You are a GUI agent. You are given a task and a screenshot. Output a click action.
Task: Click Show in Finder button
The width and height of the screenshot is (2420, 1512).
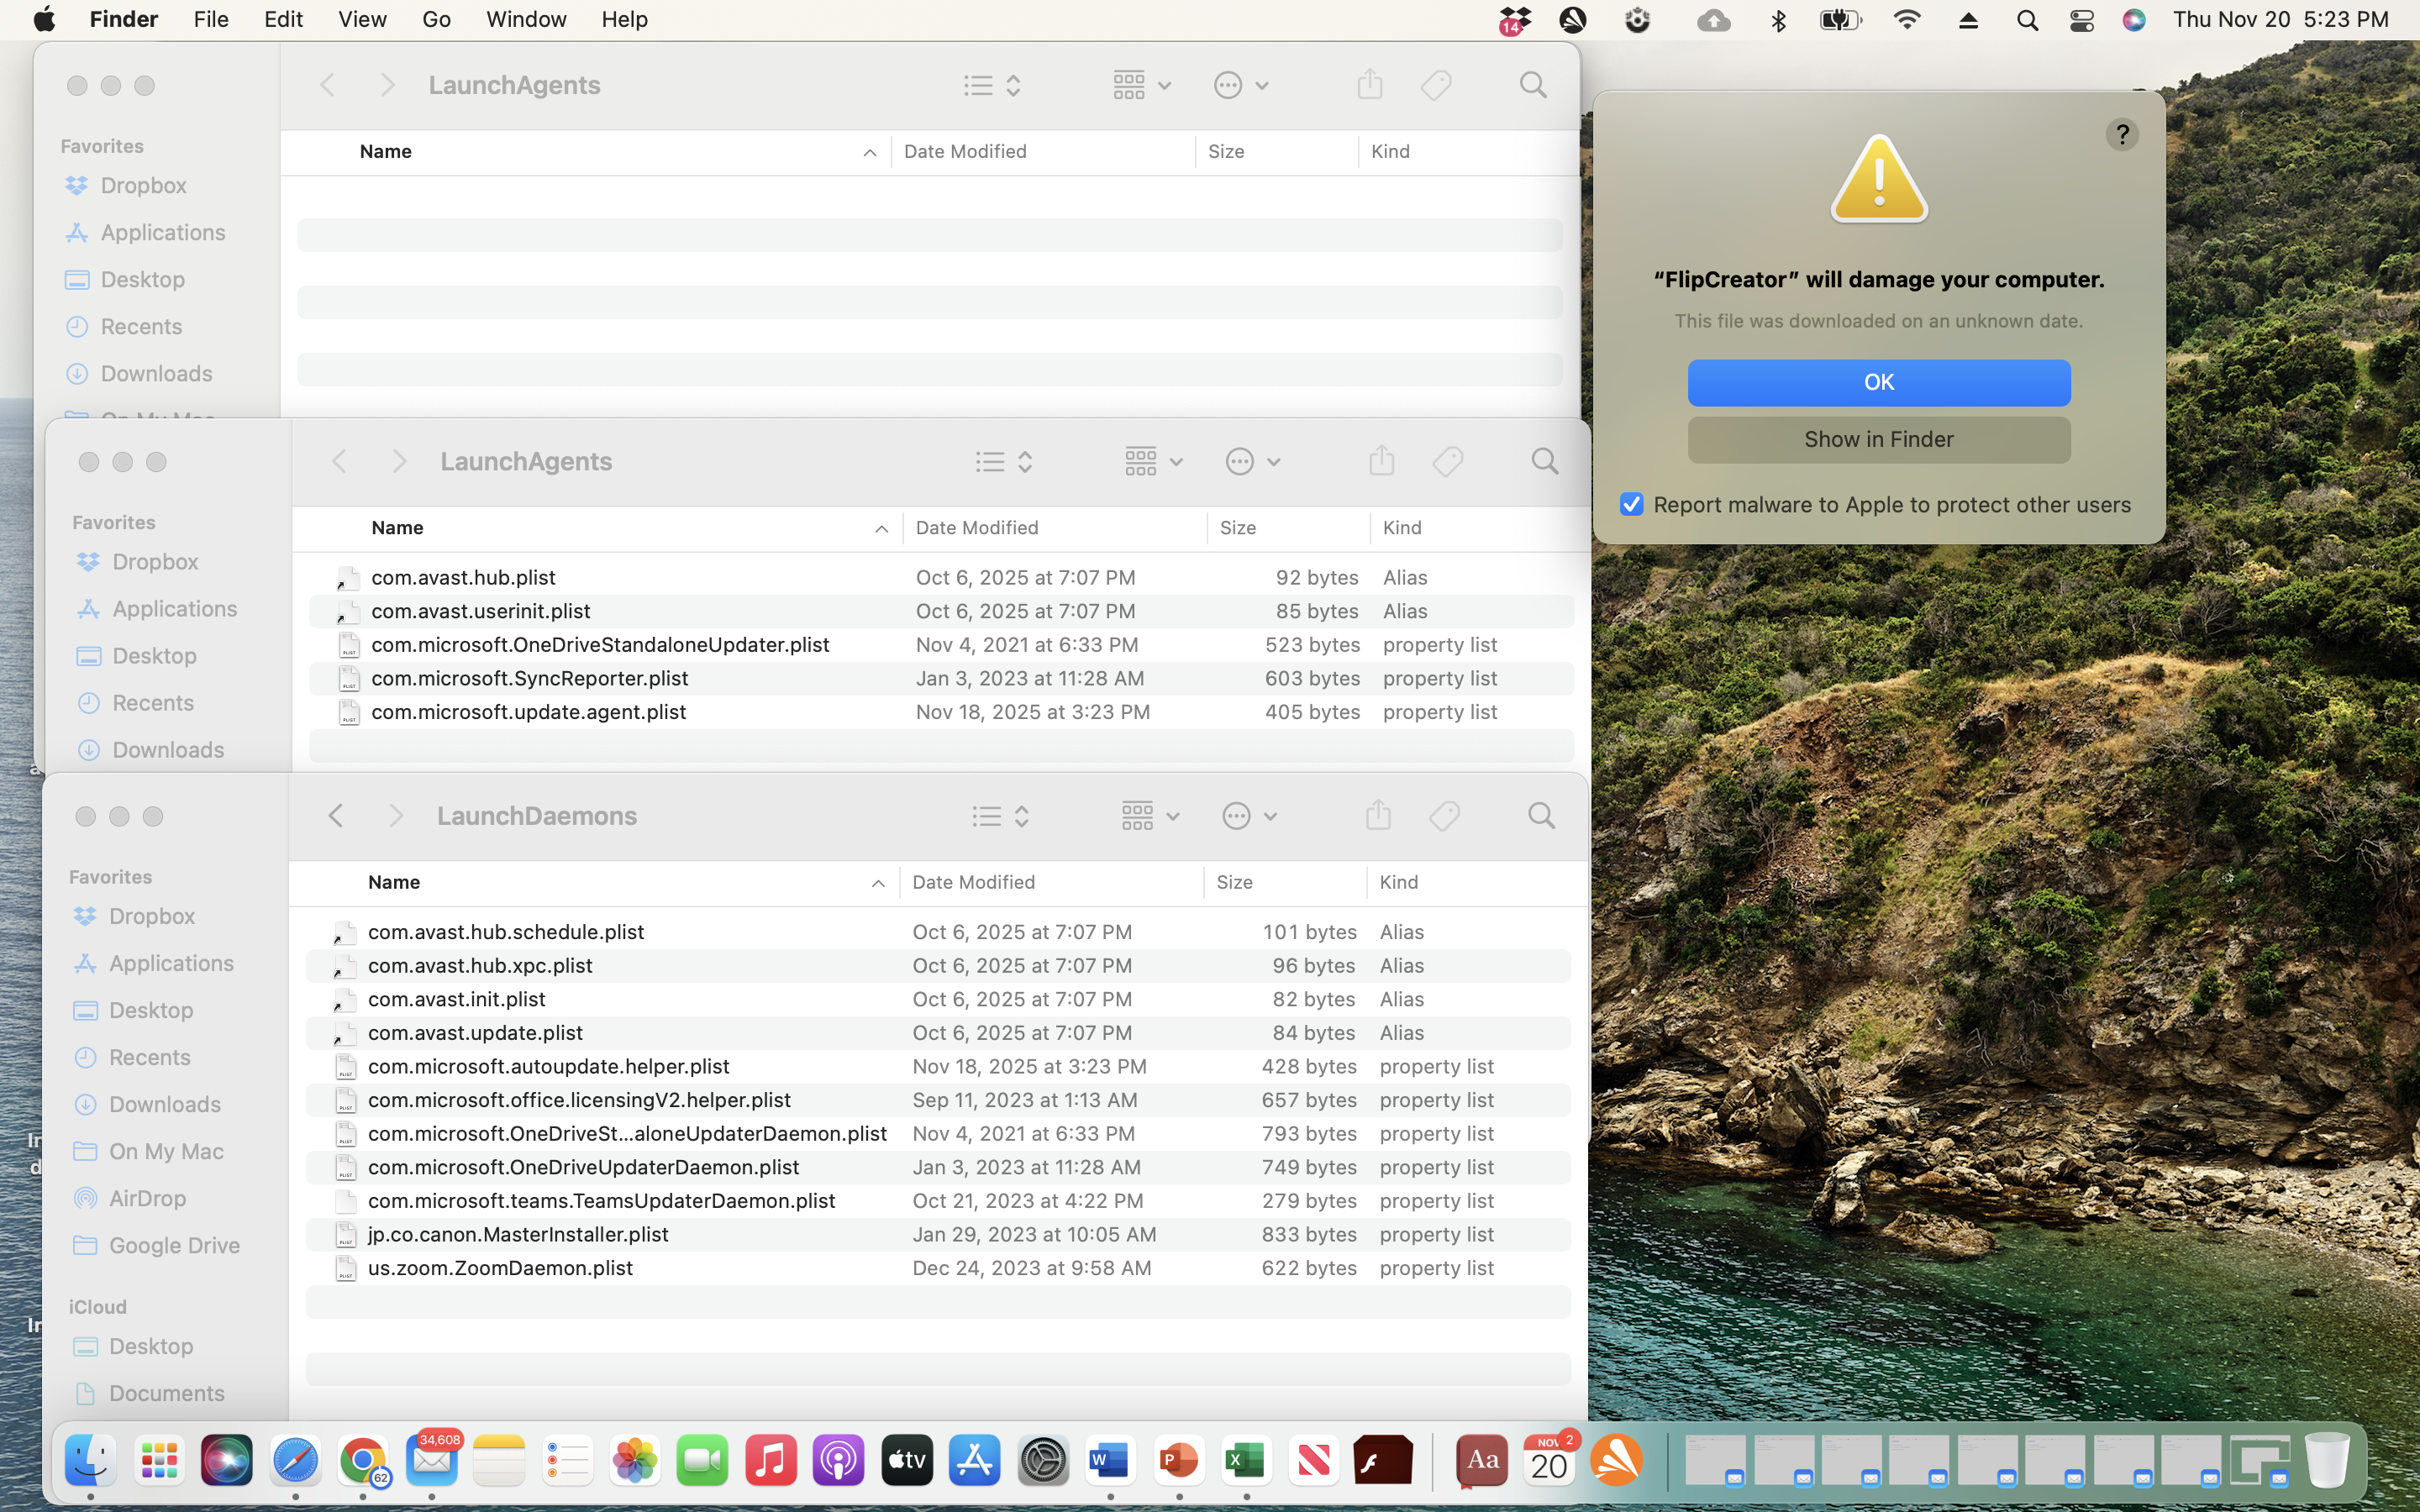(x=1878, y=440)
